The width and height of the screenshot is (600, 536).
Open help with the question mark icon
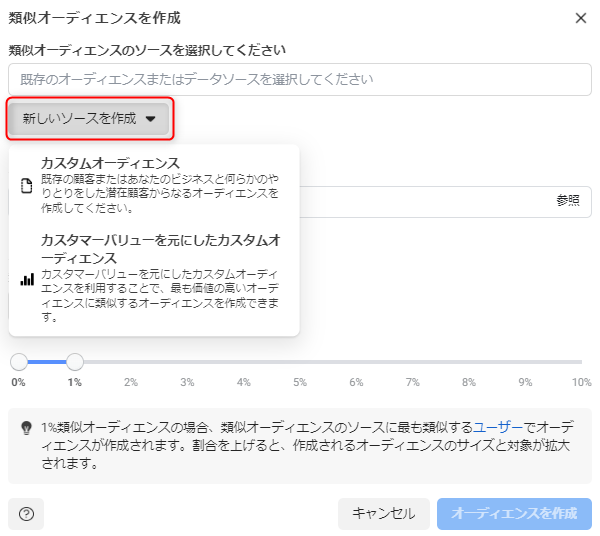point(26,514)
